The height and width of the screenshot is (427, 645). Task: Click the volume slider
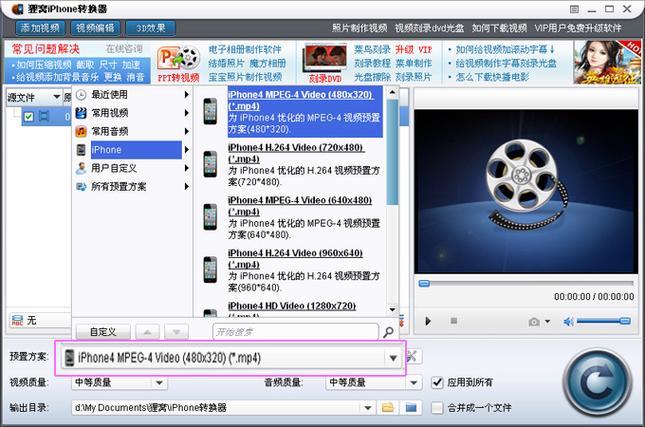coord(603,321)
